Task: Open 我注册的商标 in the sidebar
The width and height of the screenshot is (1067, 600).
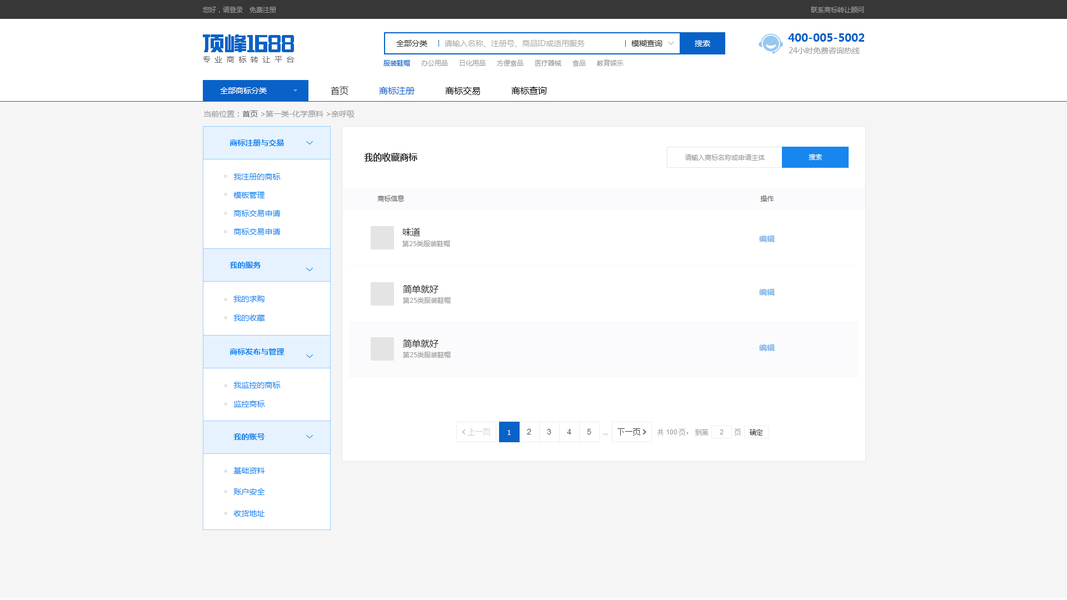Action: tap(257, 177)
